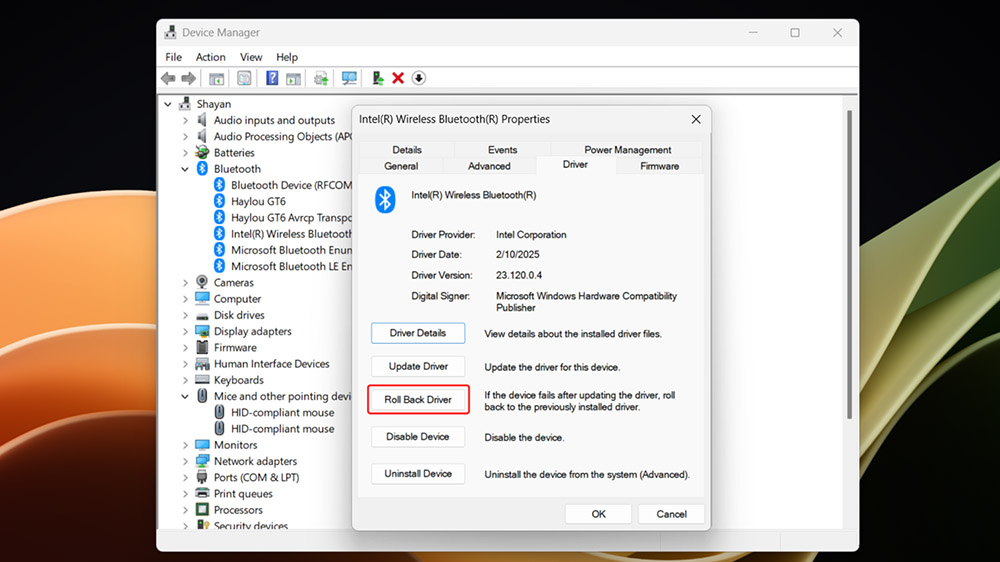Expand the Monitors node chevron

click(x=186, y=445)
